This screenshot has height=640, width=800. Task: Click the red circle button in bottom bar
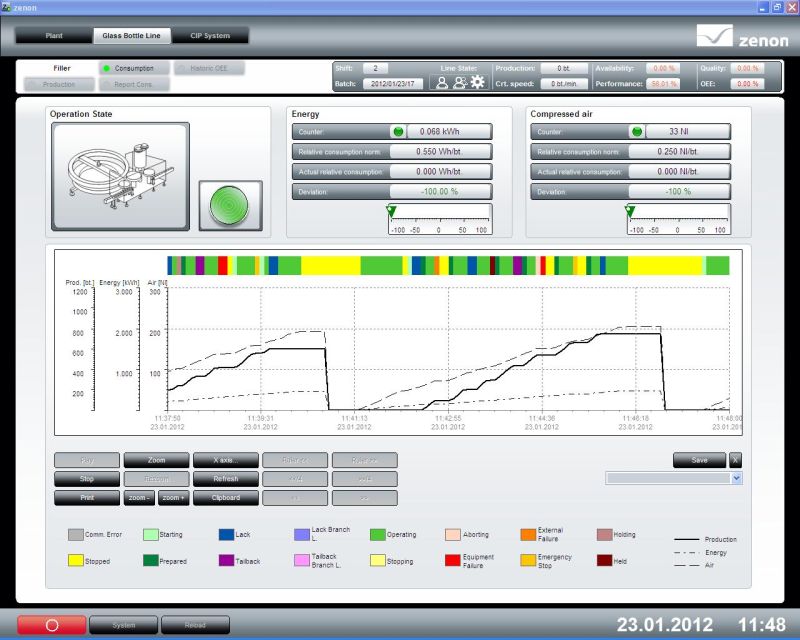coord(51,625)
